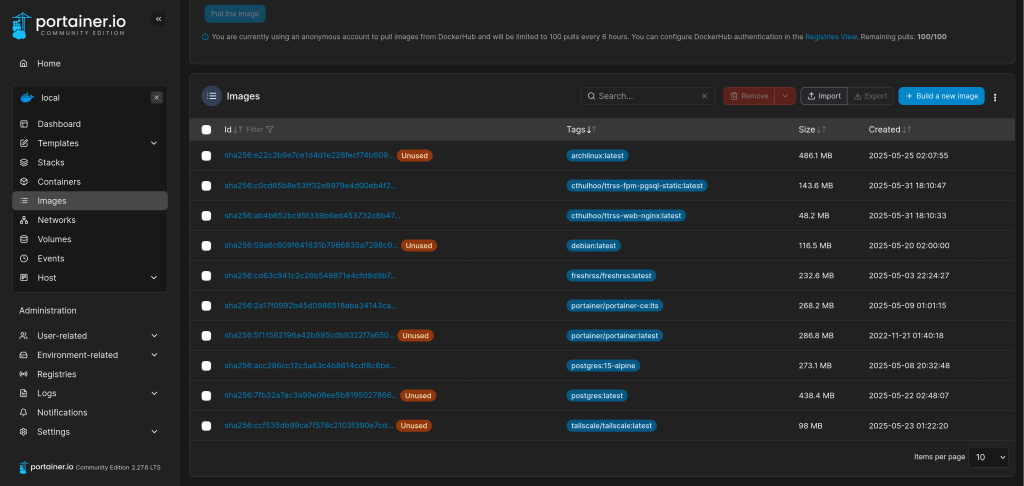Collapse the sidebar with double-chevron icon
This screenshot has width=1024, height=486.
click(159, 19)
